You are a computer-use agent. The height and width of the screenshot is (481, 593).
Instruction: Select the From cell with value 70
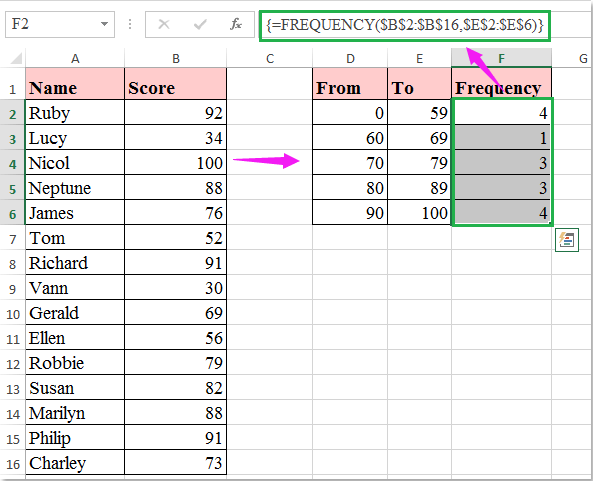click(x=350, y=162)
